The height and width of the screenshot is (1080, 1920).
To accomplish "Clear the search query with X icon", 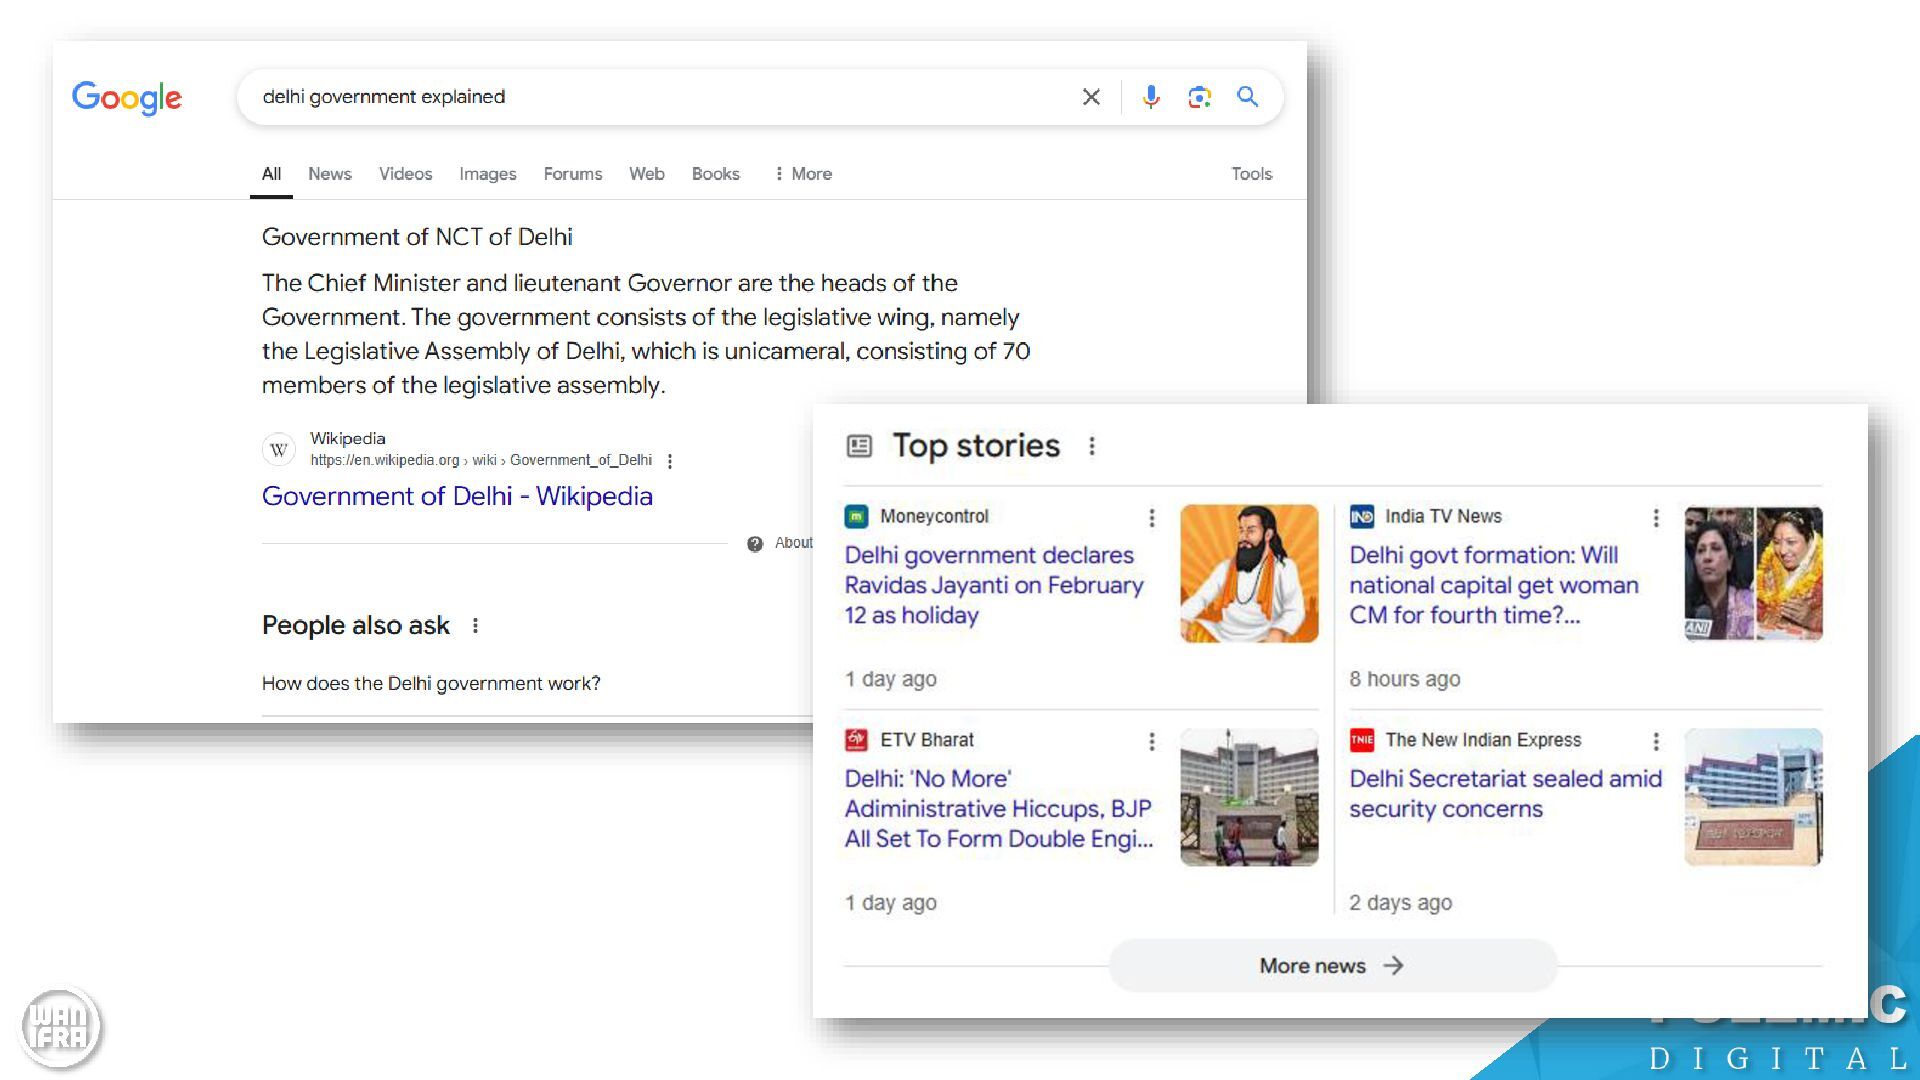I will (1091, 97).
